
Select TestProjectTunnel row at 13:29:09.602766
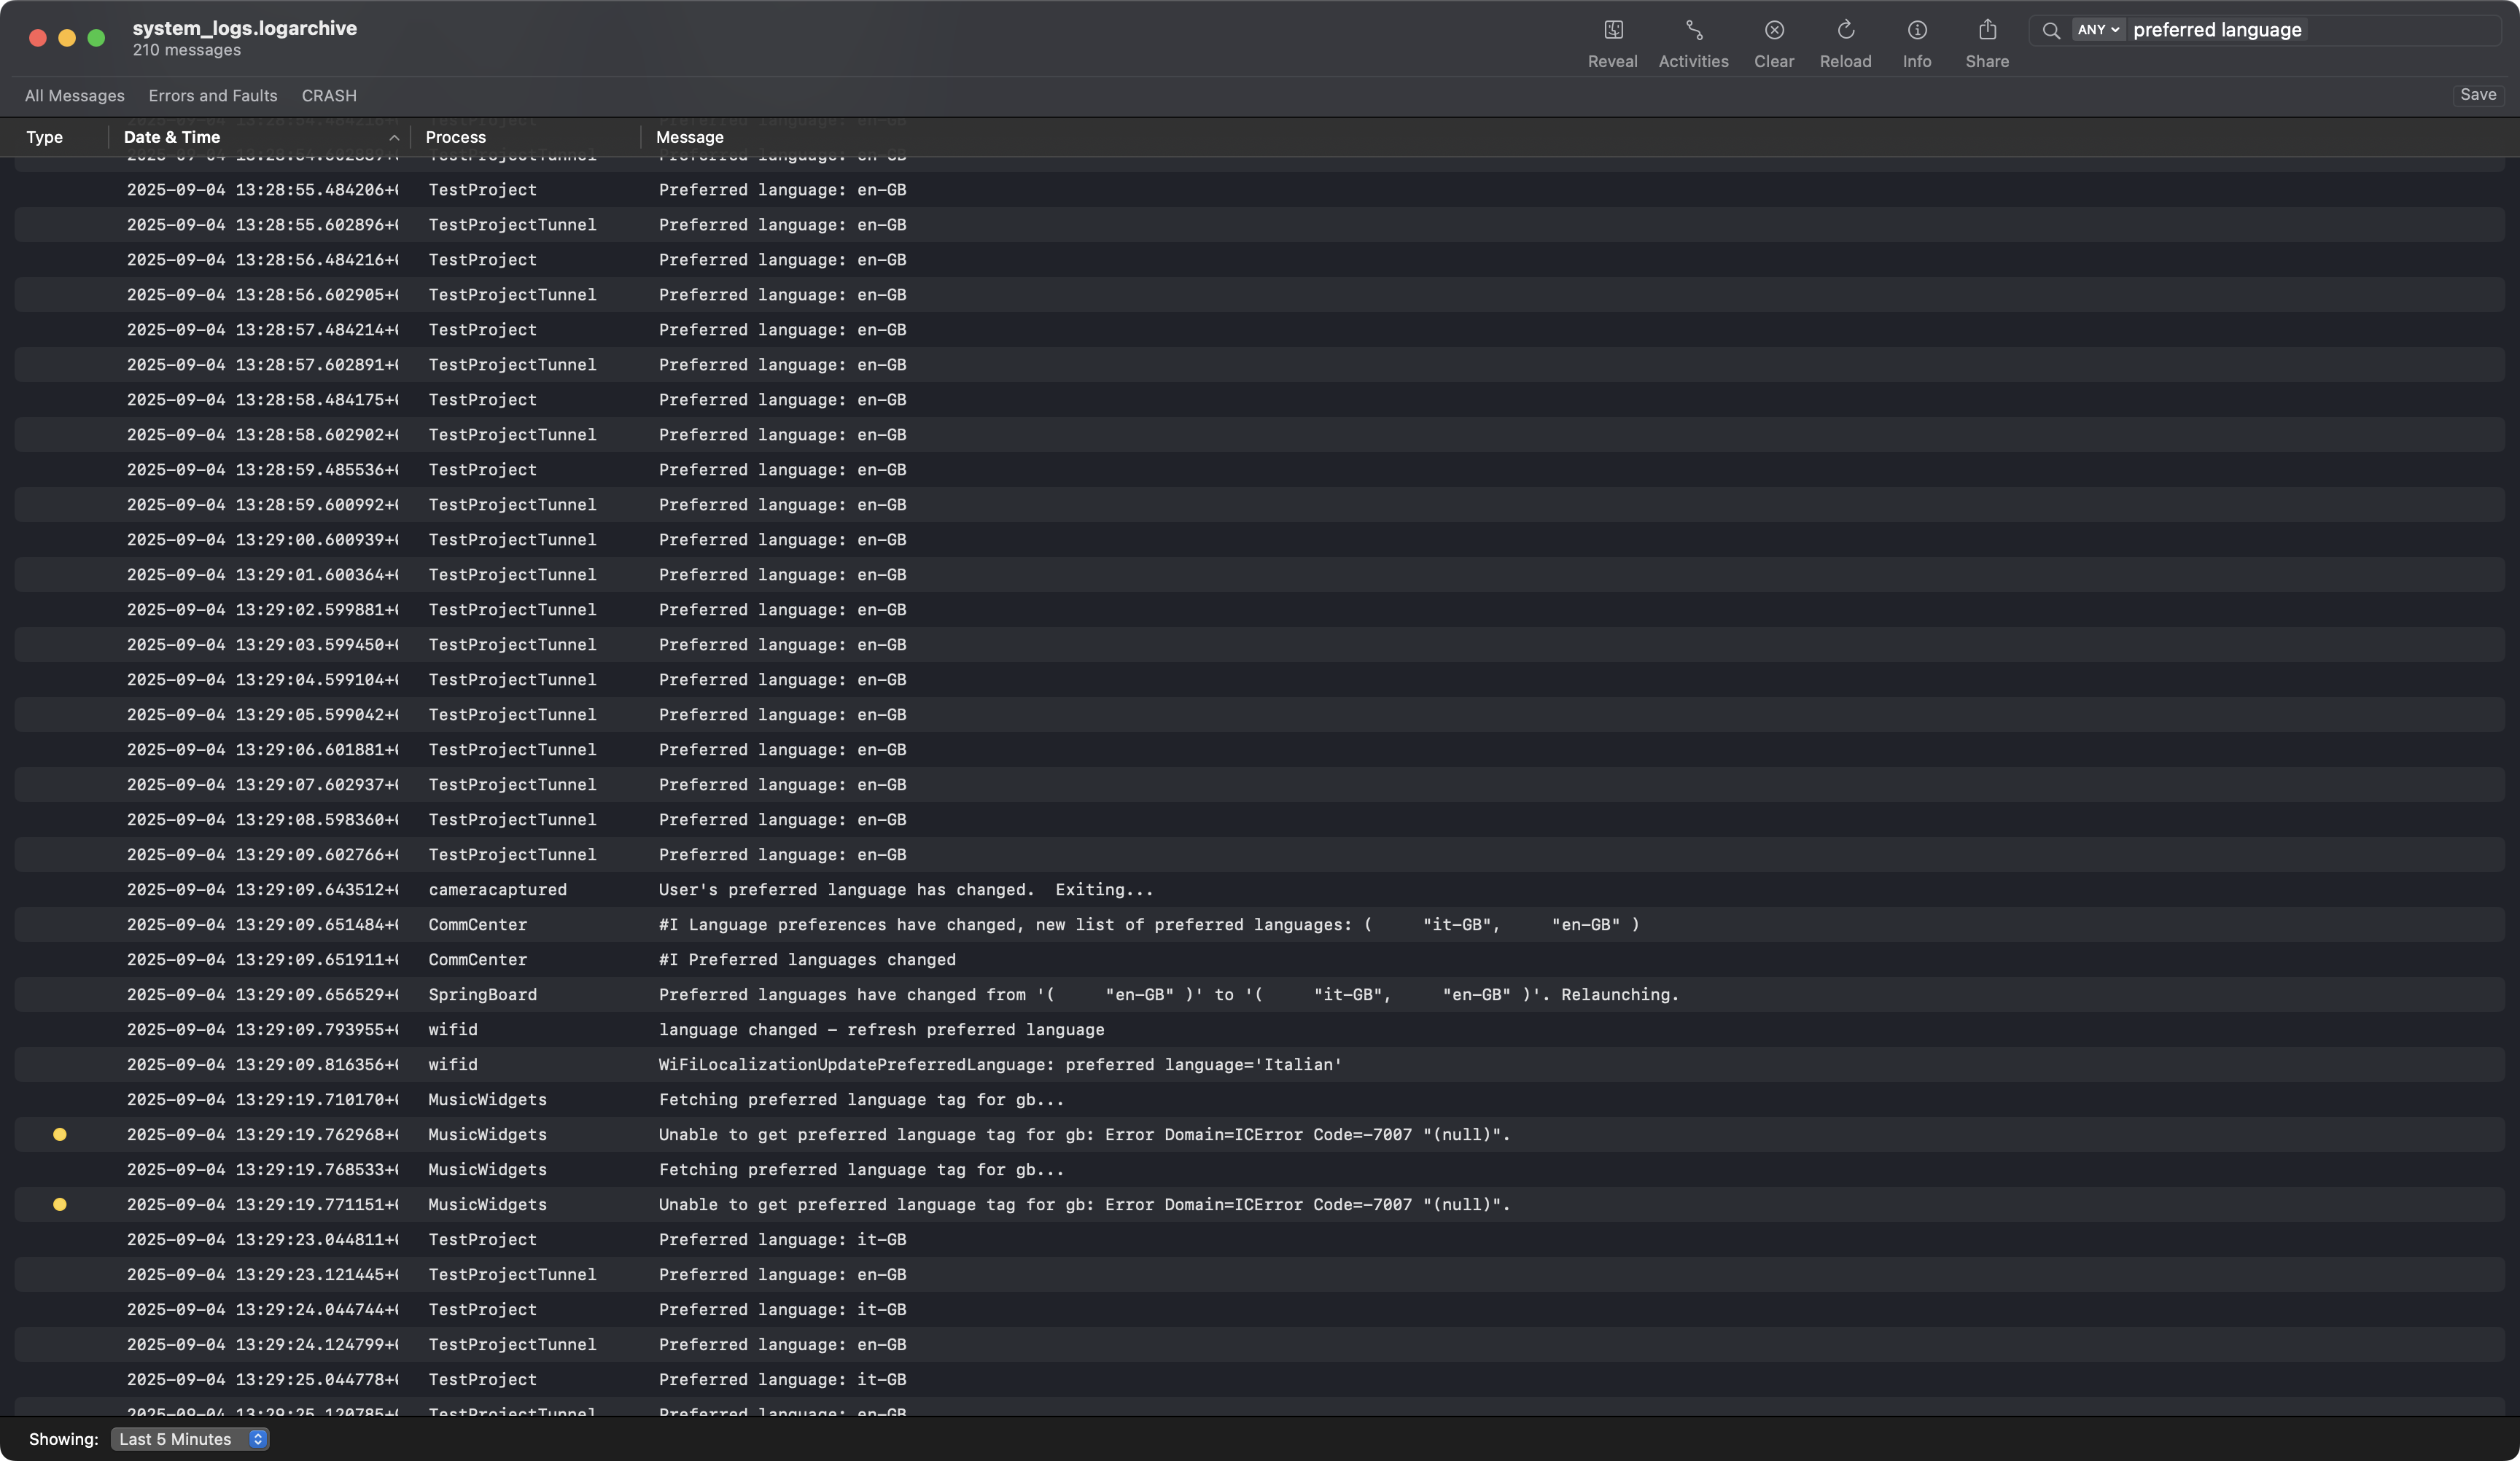(x=1259, y=854)
